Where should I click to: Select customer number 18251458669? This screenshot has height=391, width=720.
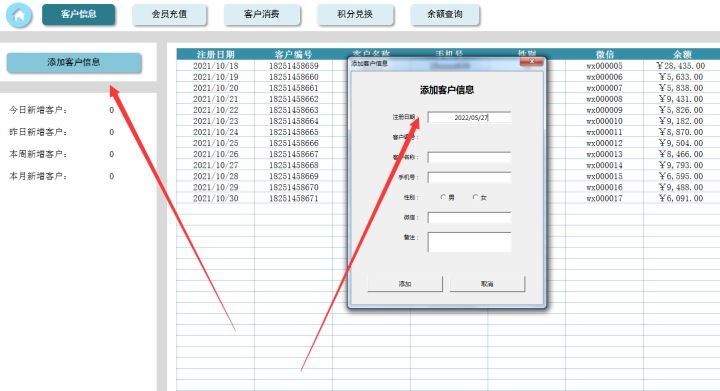coord(293,176)
